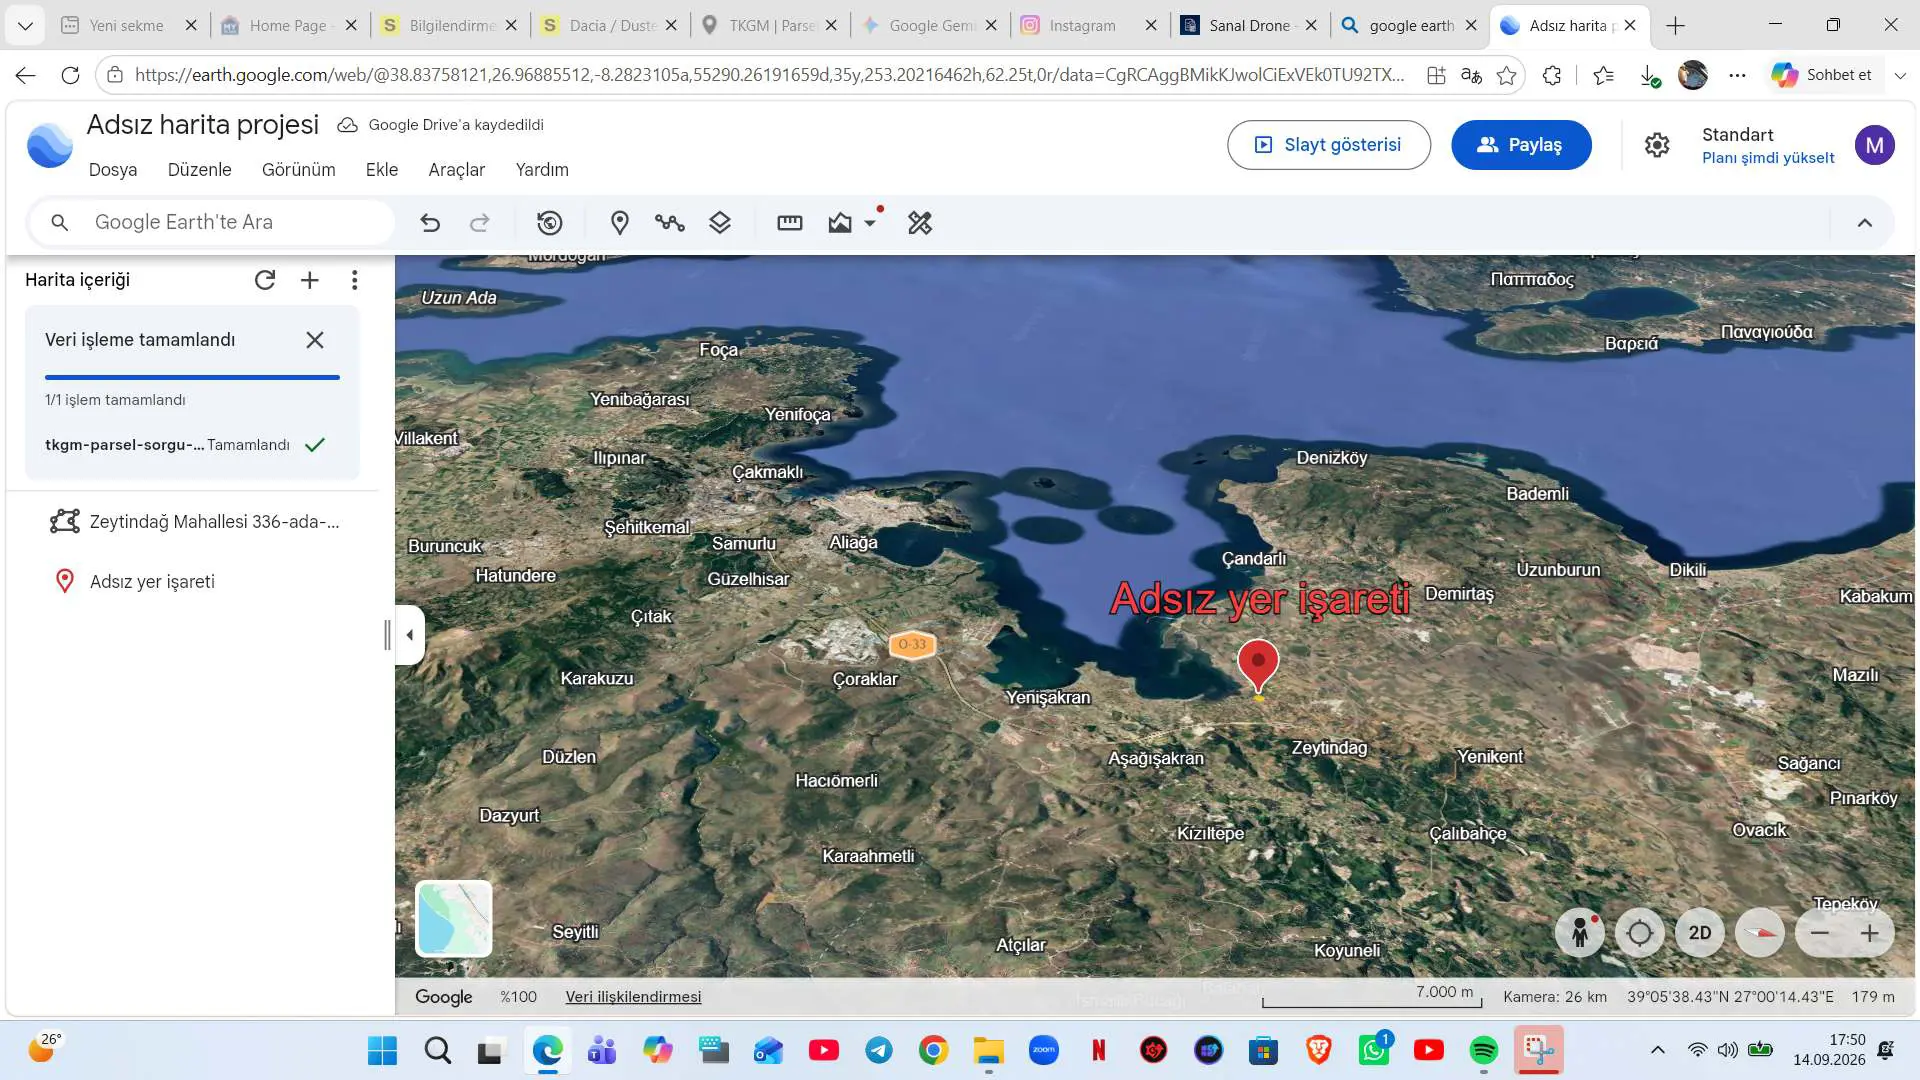
Task: Open Windows Start menu
Action: pyautogui.click(x=382, y=1050)
